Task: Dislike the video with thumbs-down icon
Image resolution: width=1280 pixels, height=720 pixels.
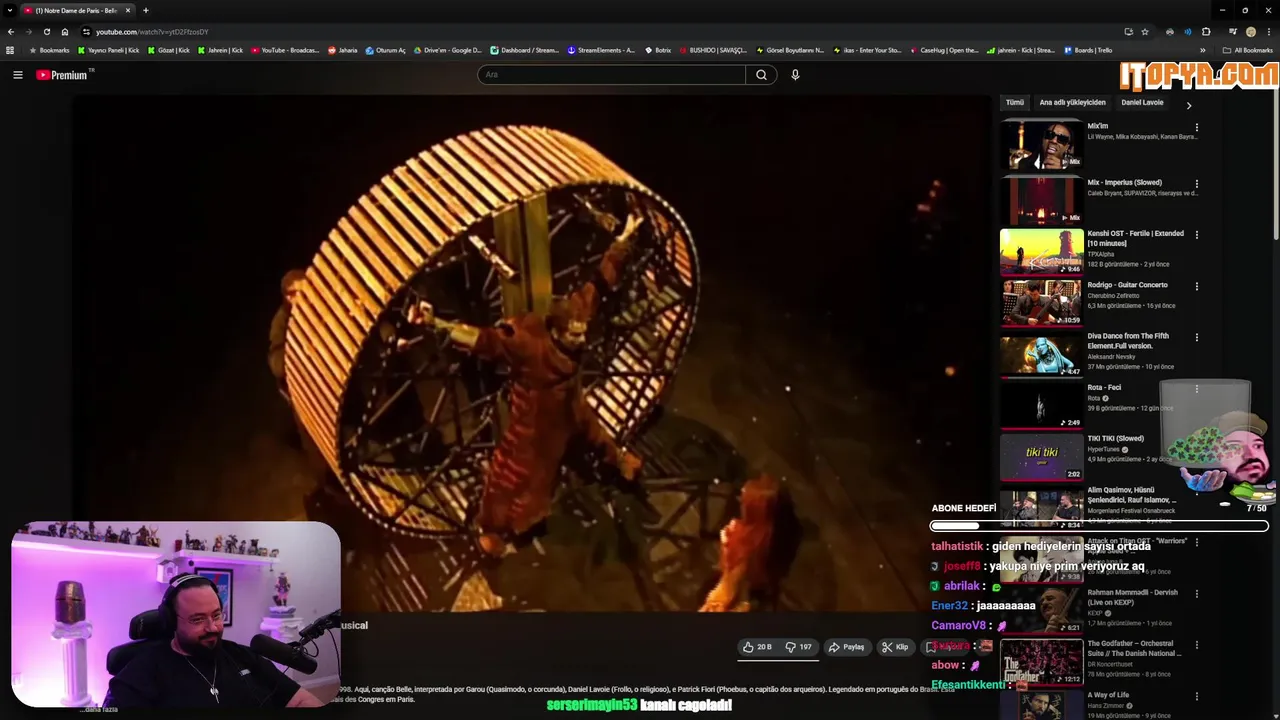Action: [x=798, y=647]
